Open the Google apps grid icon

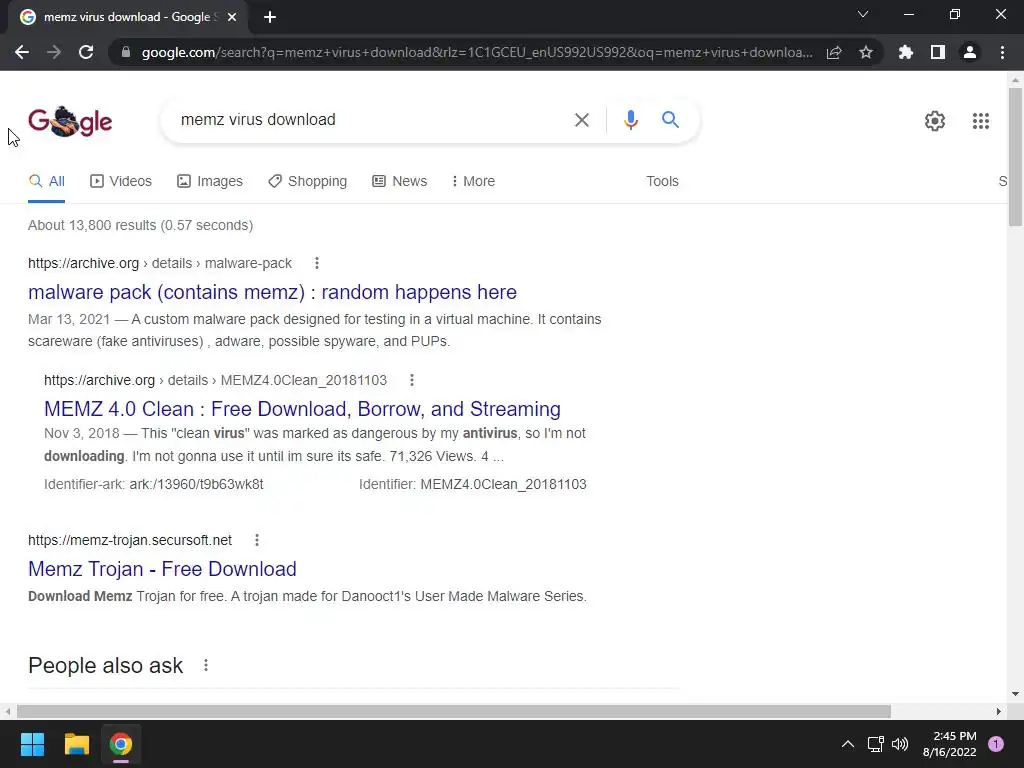click(980, 121)
